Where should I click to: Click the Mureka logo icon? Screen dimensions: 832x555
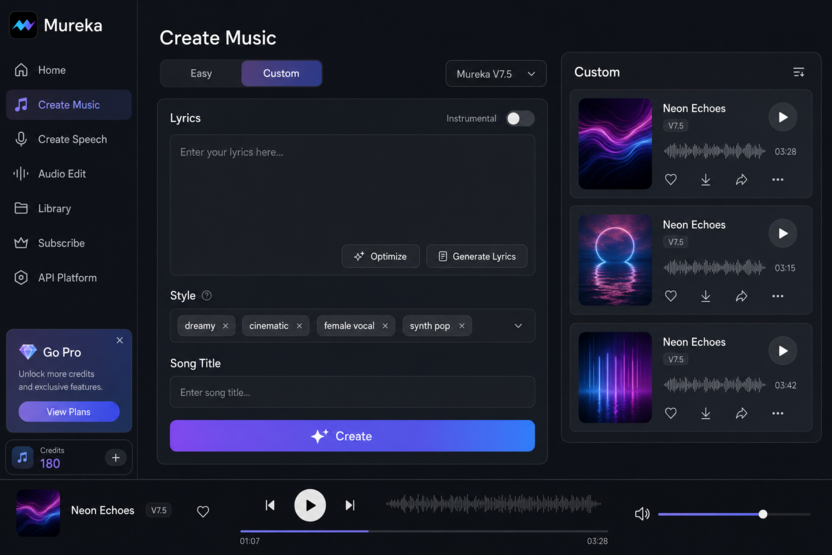(x=23, y=25)
